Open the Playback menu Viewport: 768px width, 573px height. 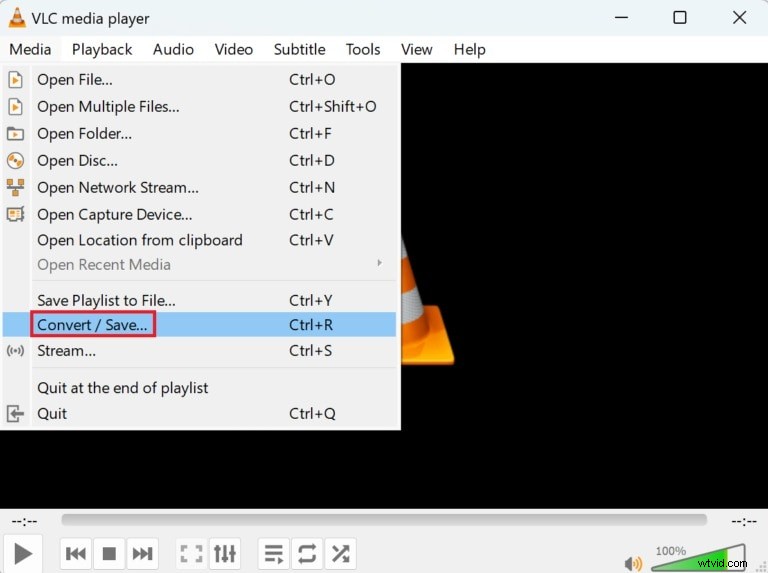(102, 49)
